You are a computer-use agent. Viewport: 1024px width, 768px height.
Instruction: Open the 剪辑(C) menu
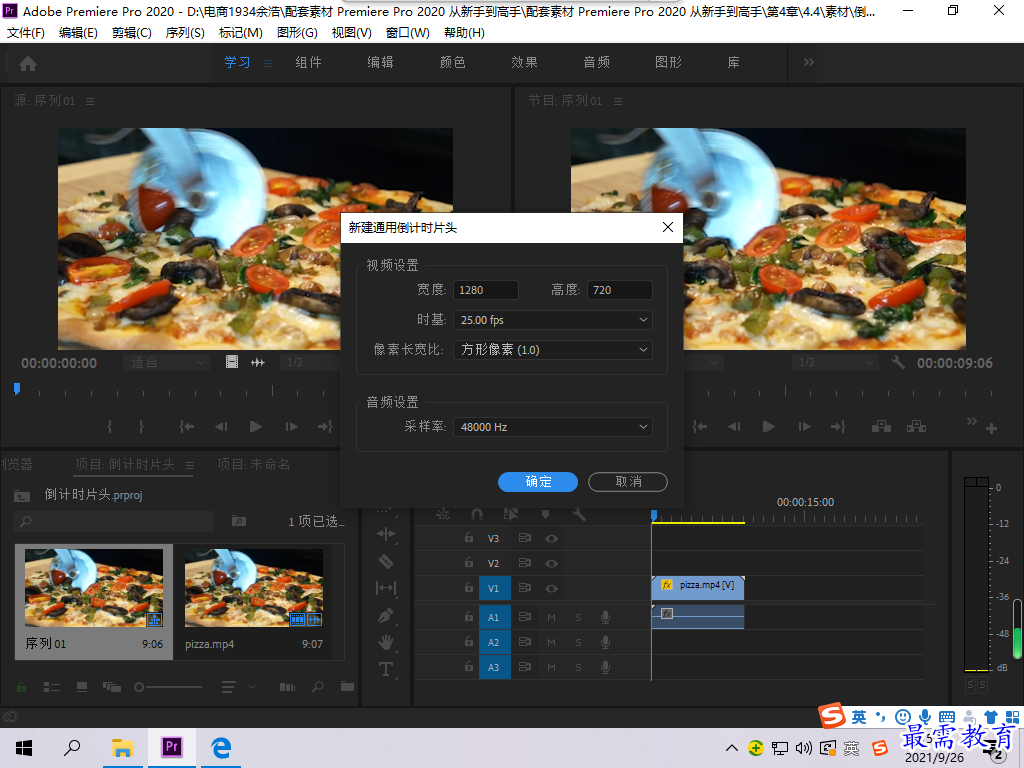(131, 33)
